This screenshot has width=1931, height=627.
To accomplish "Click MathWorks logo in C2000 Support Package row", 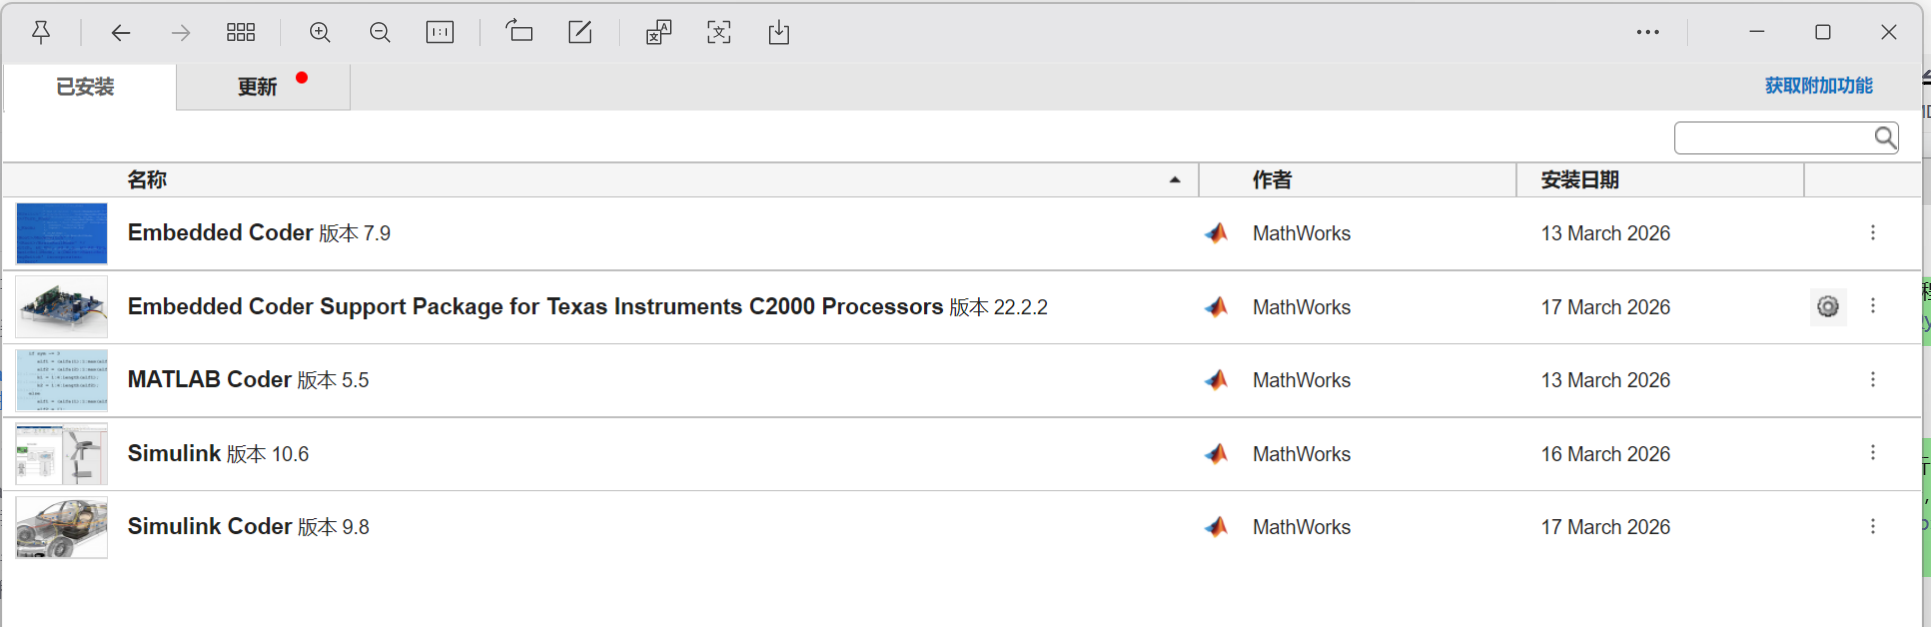I will click(1216, 307).
